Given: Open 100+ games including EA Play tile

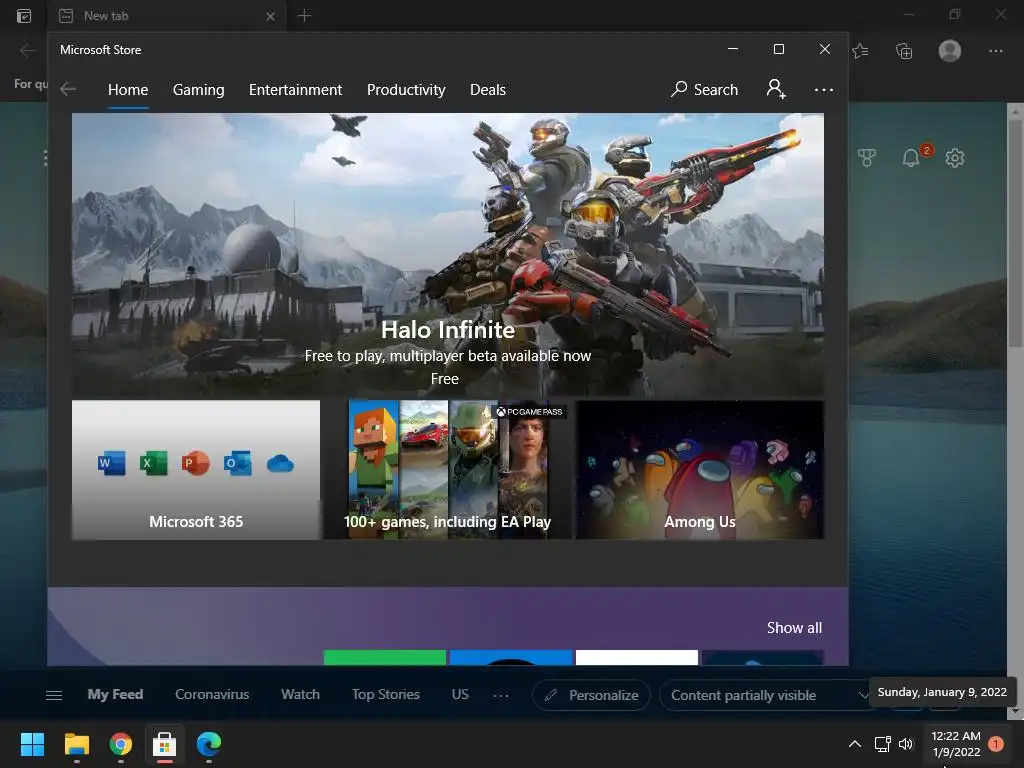Looking at the screenshot, I should point(448,470).
